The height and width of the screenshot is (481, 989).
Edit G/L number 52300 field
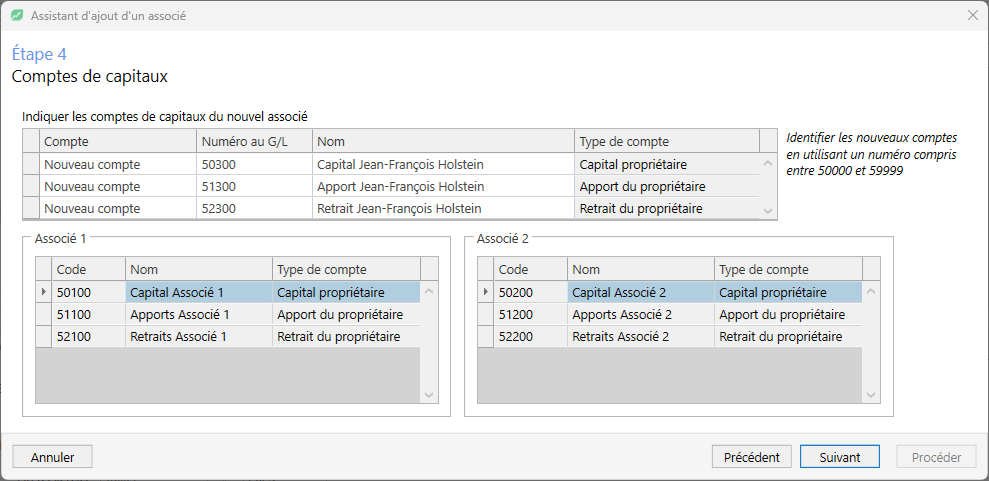click(254, 208)
